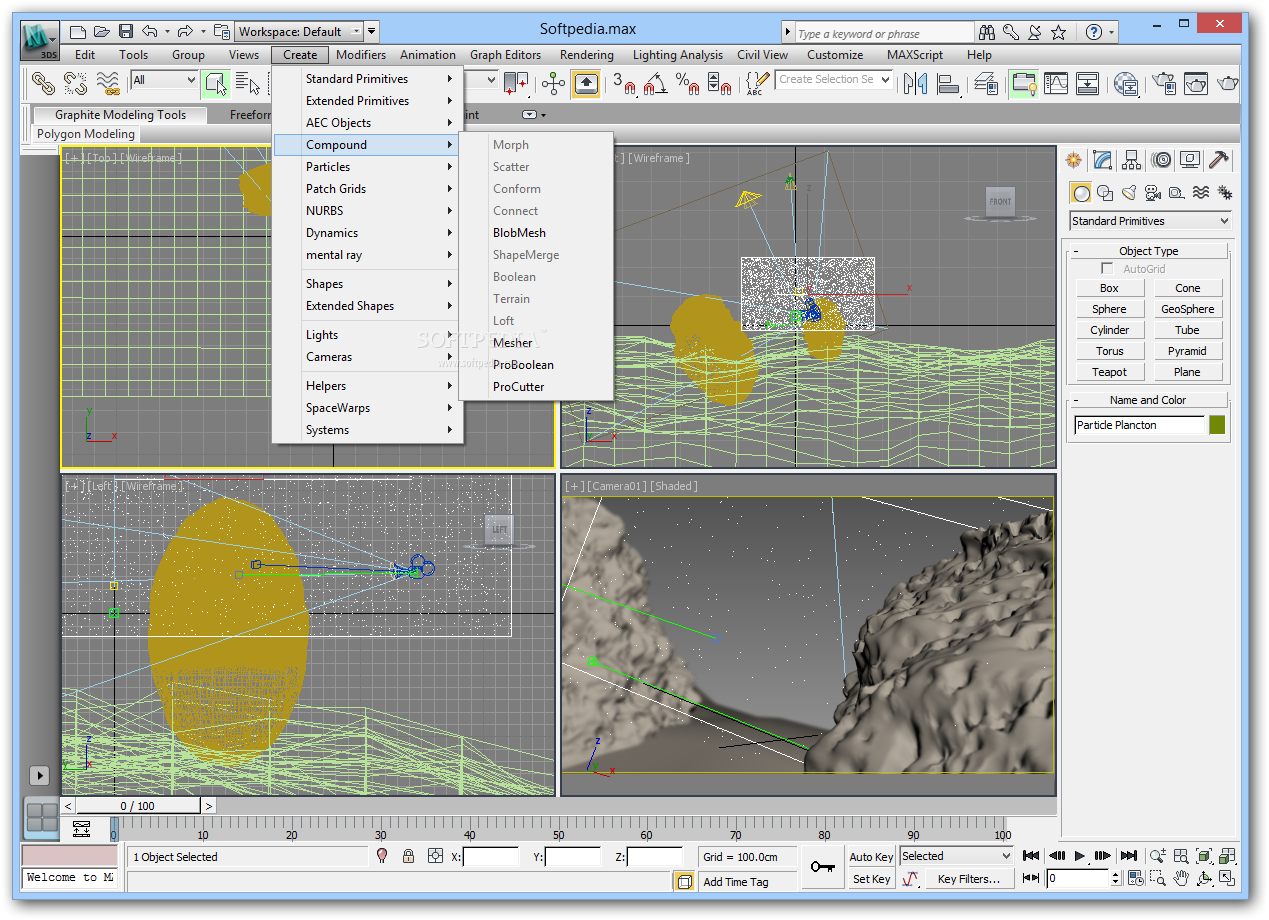This screenshot has height=920, width=1269.
Task: Open the Curve Editor icon
Action: tap(1056, 83)
